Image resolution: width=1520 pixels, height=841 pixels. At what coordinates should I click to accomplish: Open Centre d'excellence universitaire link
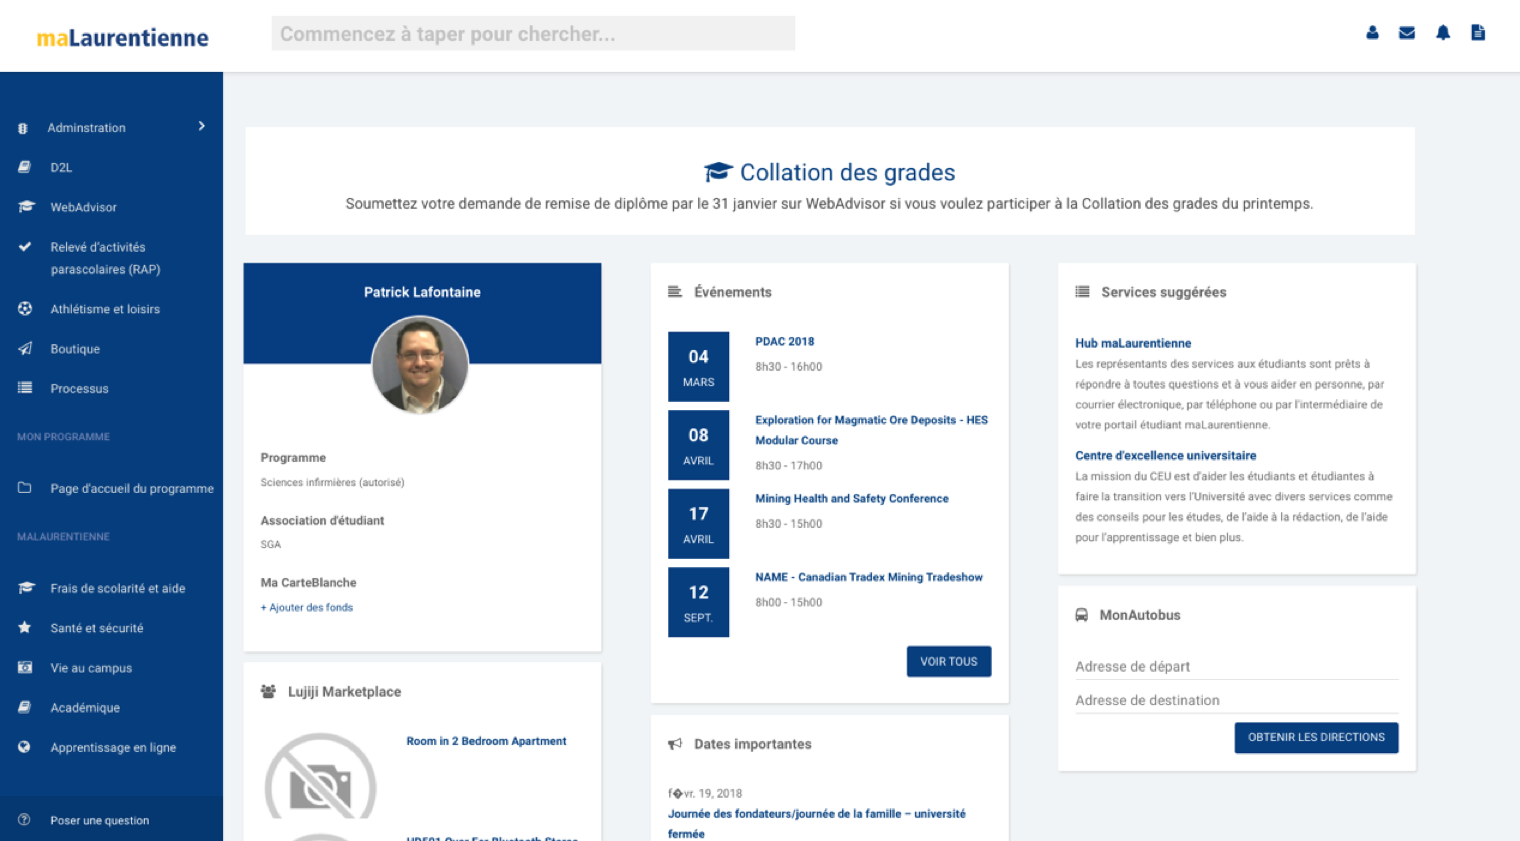coord(1166,455)
